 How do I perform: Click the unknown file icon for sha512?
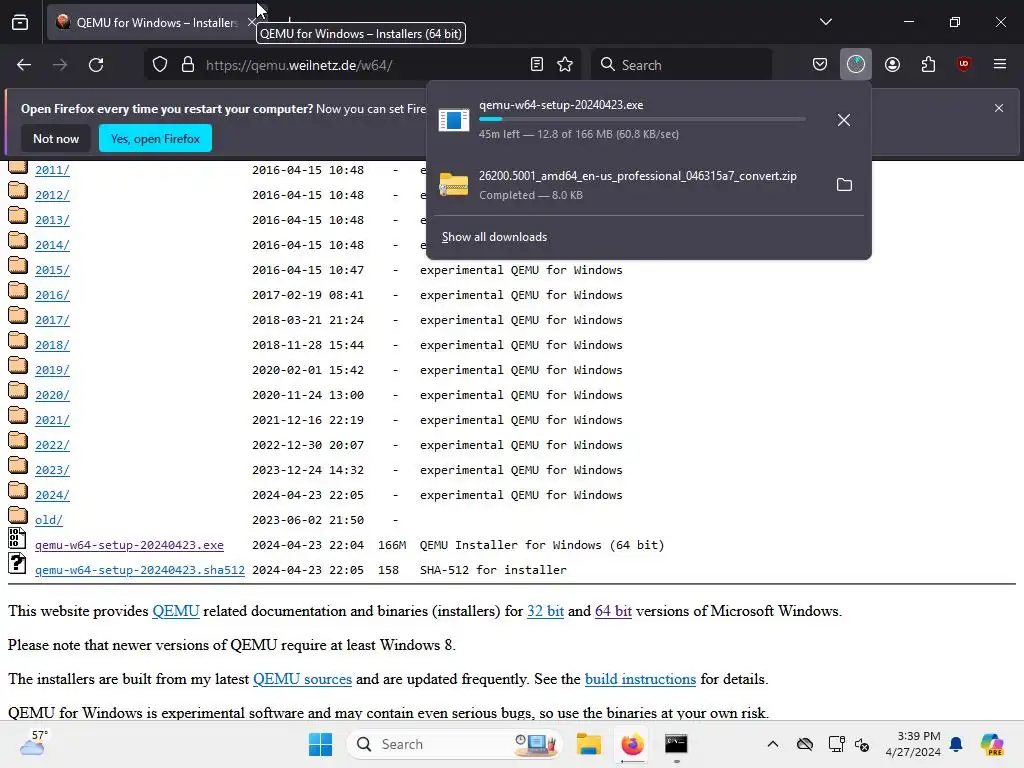tap(17, 564)
